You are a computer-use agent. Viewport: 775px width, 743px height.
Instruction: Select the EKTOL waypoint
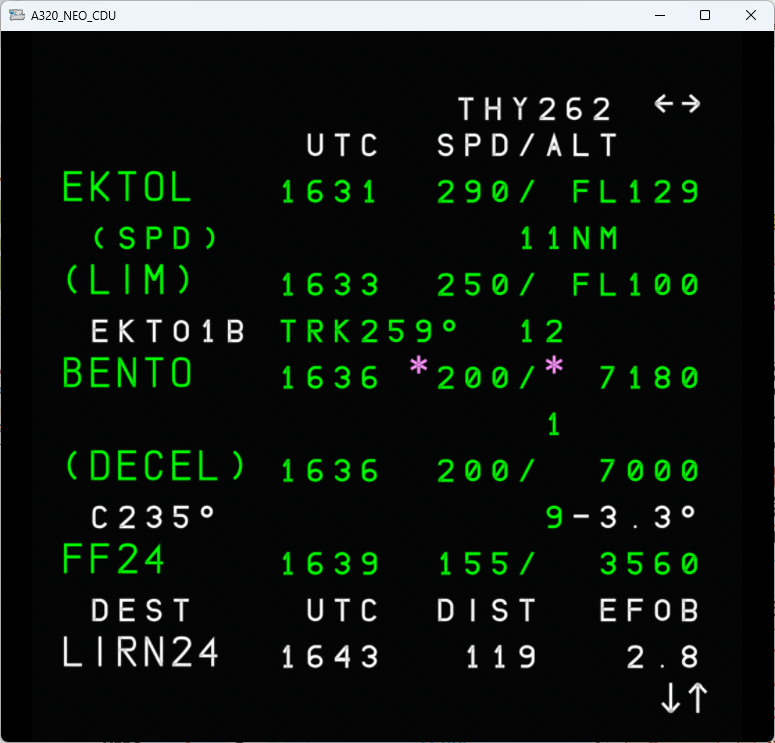pyautogui.click(x=127, y=187)
